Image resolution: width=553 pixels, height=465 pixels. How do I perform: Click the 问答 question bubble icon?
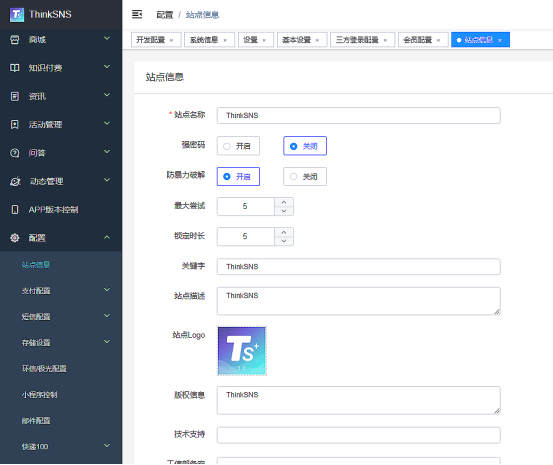point(15,153)
